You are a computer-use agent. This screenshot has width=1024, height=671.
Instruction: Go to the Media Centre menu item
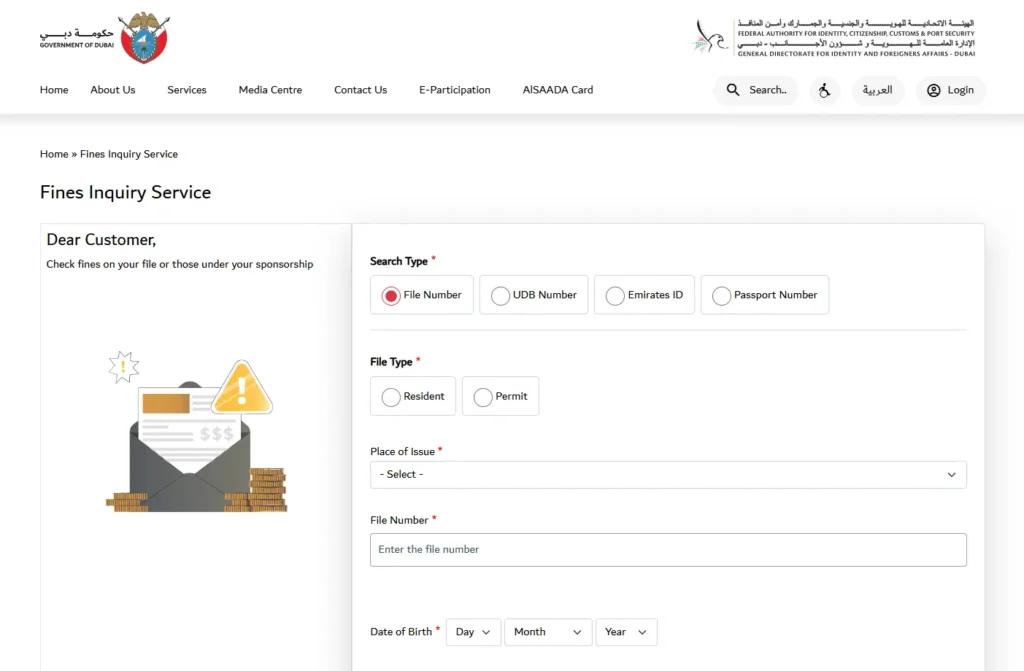pyautogui.click(x=269, y=90)
